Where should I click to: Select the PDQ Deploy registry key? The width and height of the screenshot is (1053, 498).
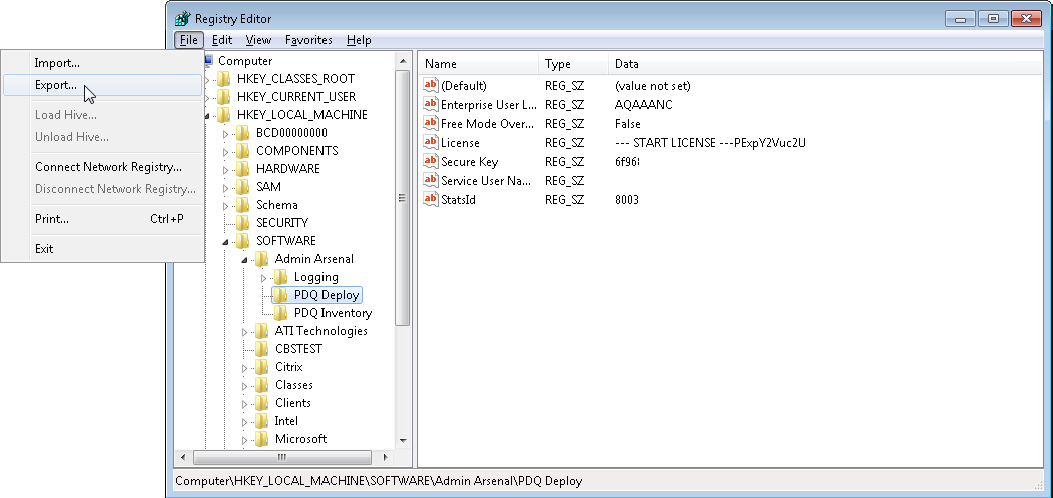click(326, 295)
